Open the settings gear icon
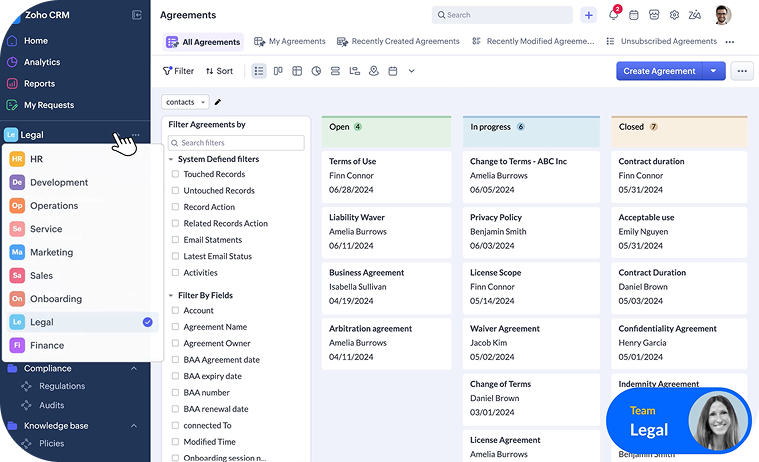The width and height of the screenshot is (759, 462). coord(674,15)
